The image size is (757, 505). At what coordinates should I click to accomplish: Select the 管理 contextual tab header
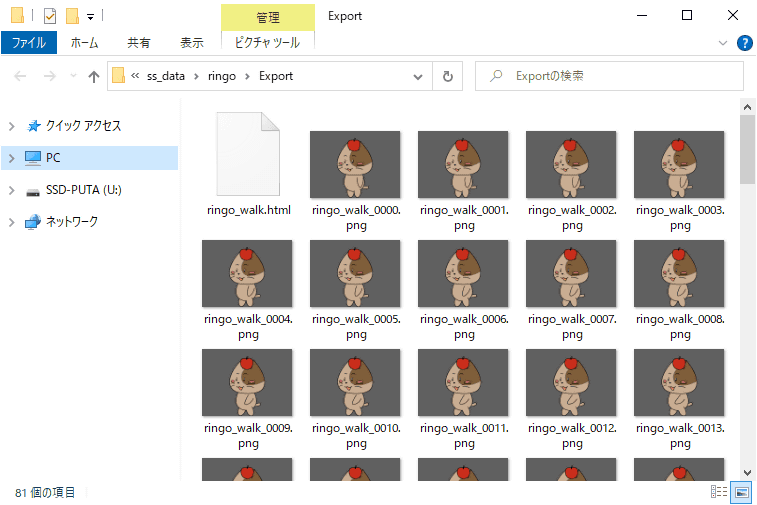pos(268,17)
